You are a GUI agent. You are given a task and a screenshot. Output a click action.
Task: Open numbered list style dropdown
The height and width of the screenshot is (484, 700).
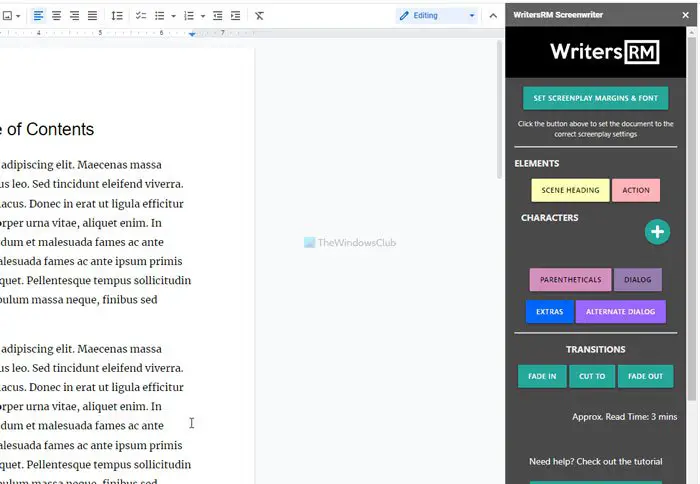tap(203, 16)
